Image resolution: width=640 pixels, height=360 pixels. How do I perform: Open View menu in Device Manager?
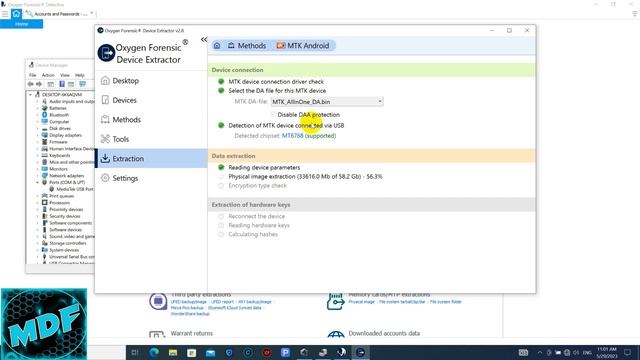65,75
